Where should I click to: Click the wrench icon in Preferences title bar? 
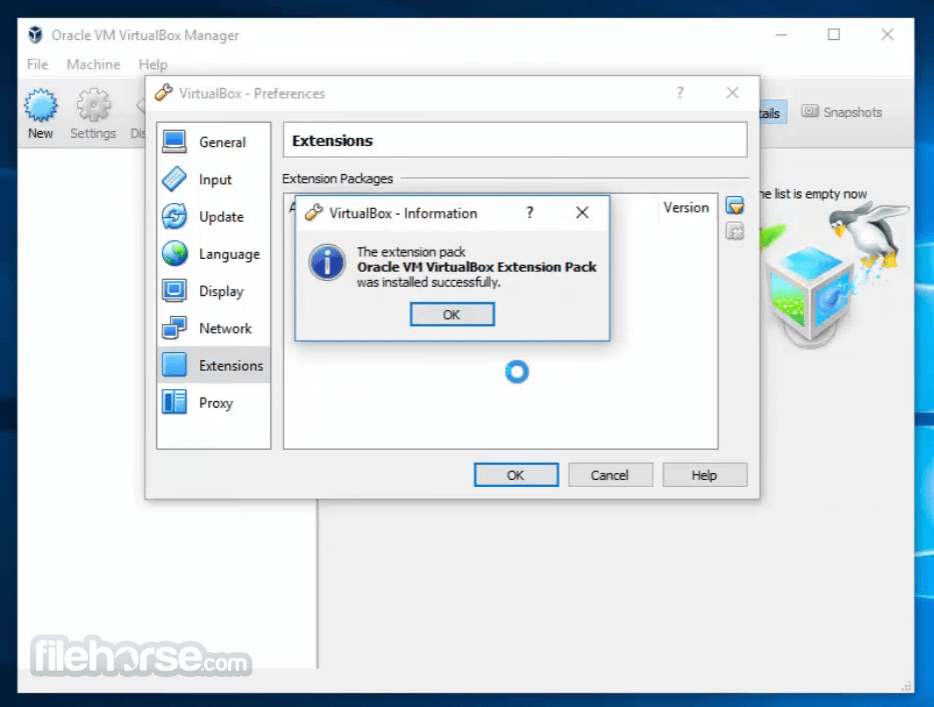164,93
